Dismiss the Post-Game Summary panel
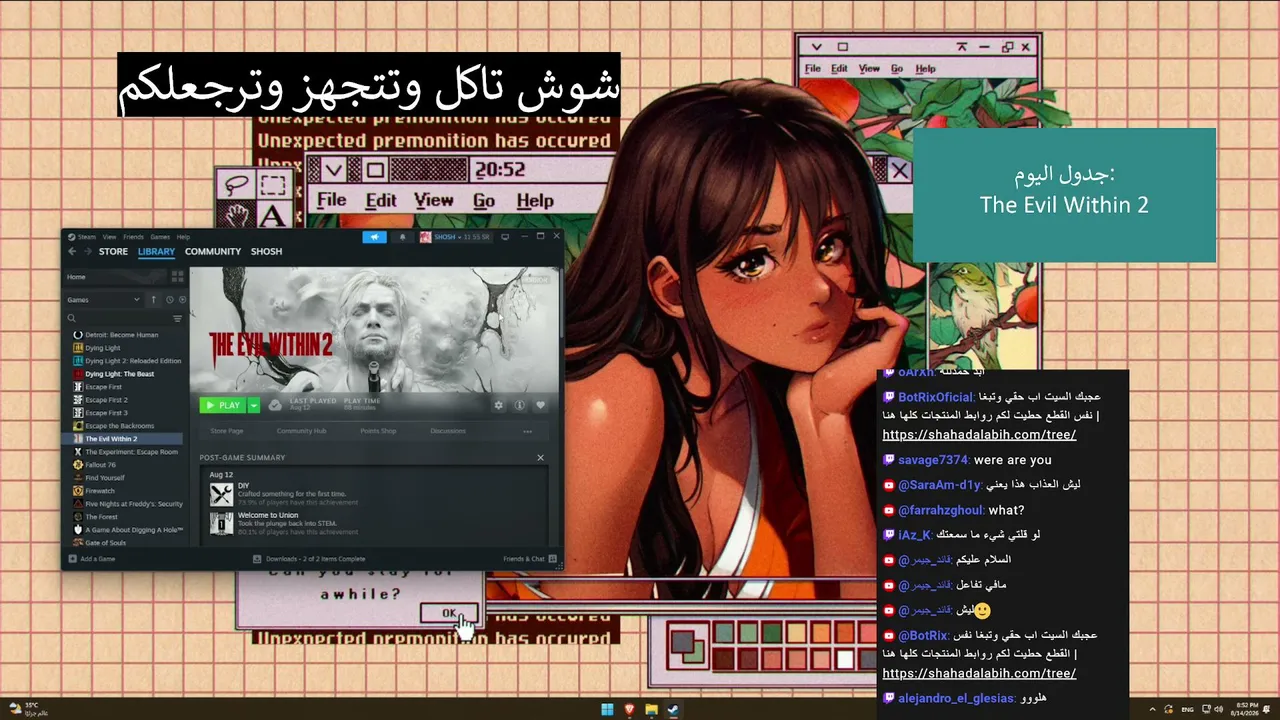This screenshot has height=720, width=1280. pos(540,457)
